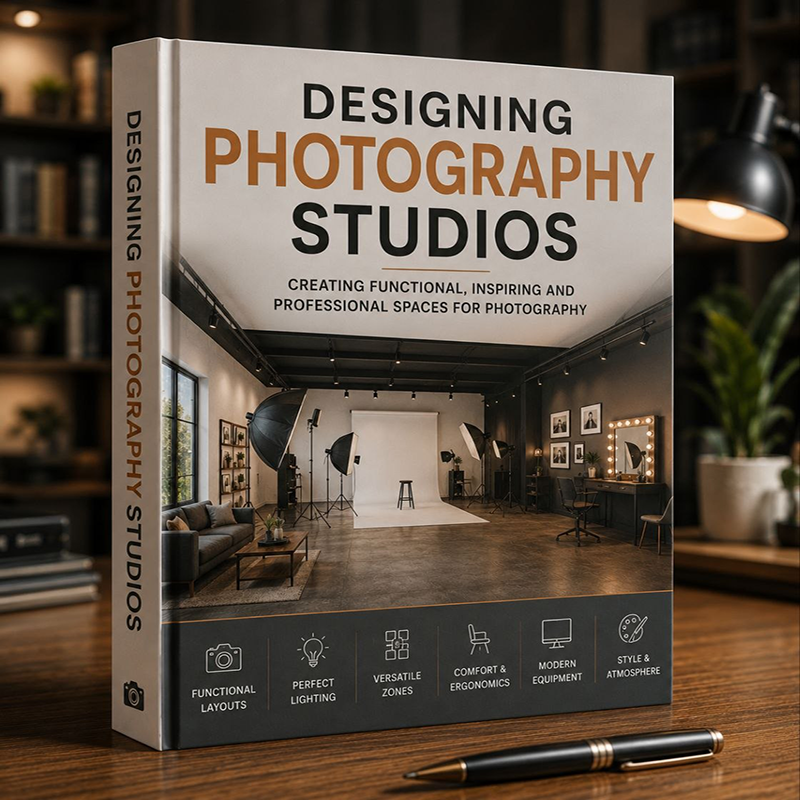
Task: Click the Modern Equipment label
Action: pyautogui.click(x=557, y=671)
